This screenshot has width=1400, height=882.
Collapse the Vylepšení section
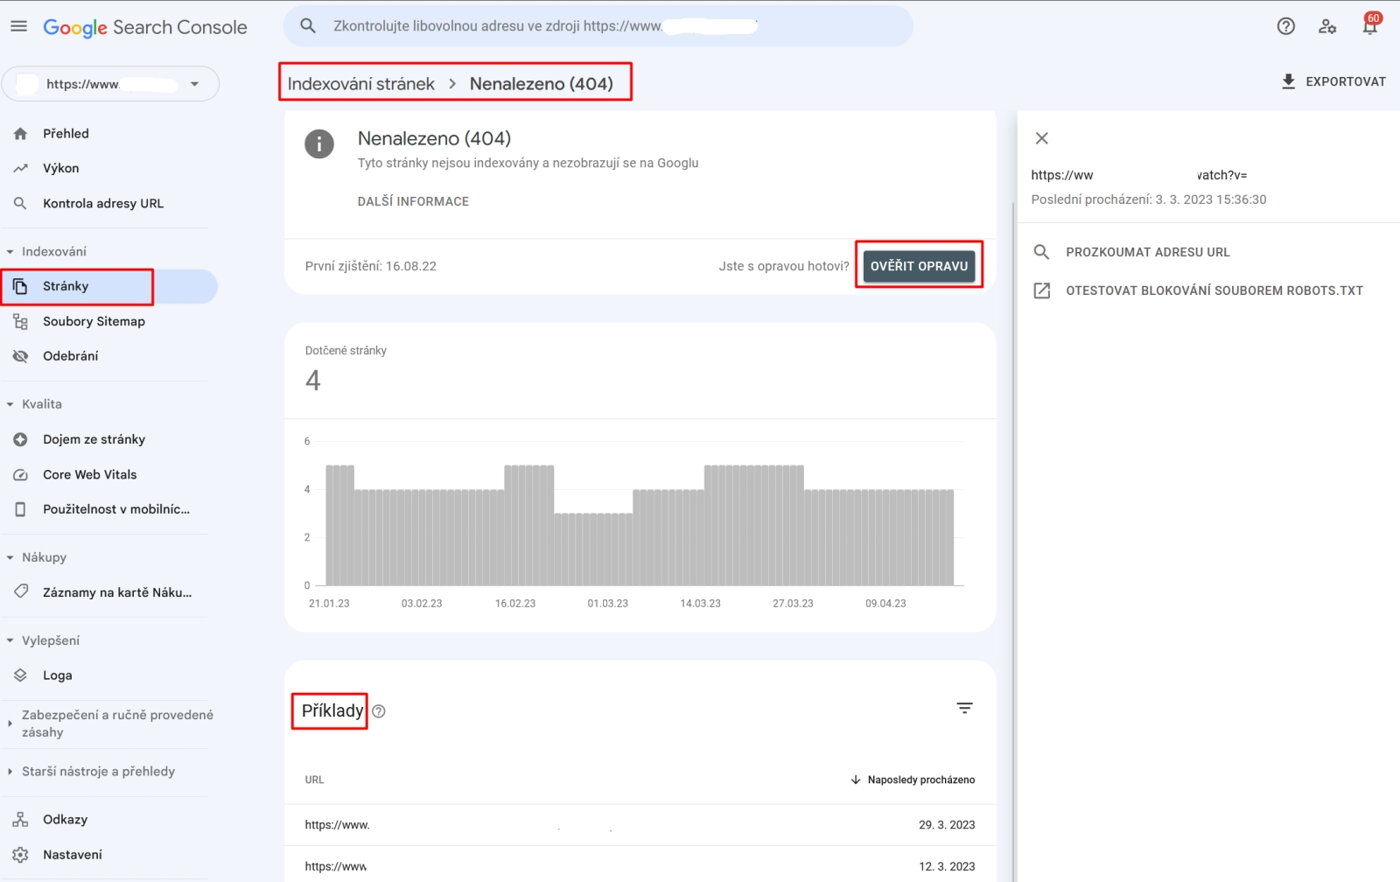point(10,640)
